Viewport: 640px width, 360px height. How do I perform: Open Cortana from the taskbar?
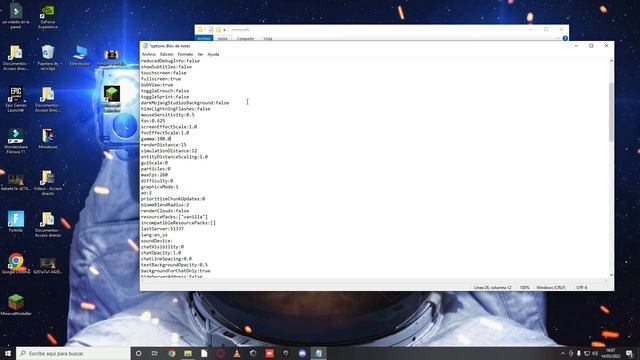coord(138,353)
